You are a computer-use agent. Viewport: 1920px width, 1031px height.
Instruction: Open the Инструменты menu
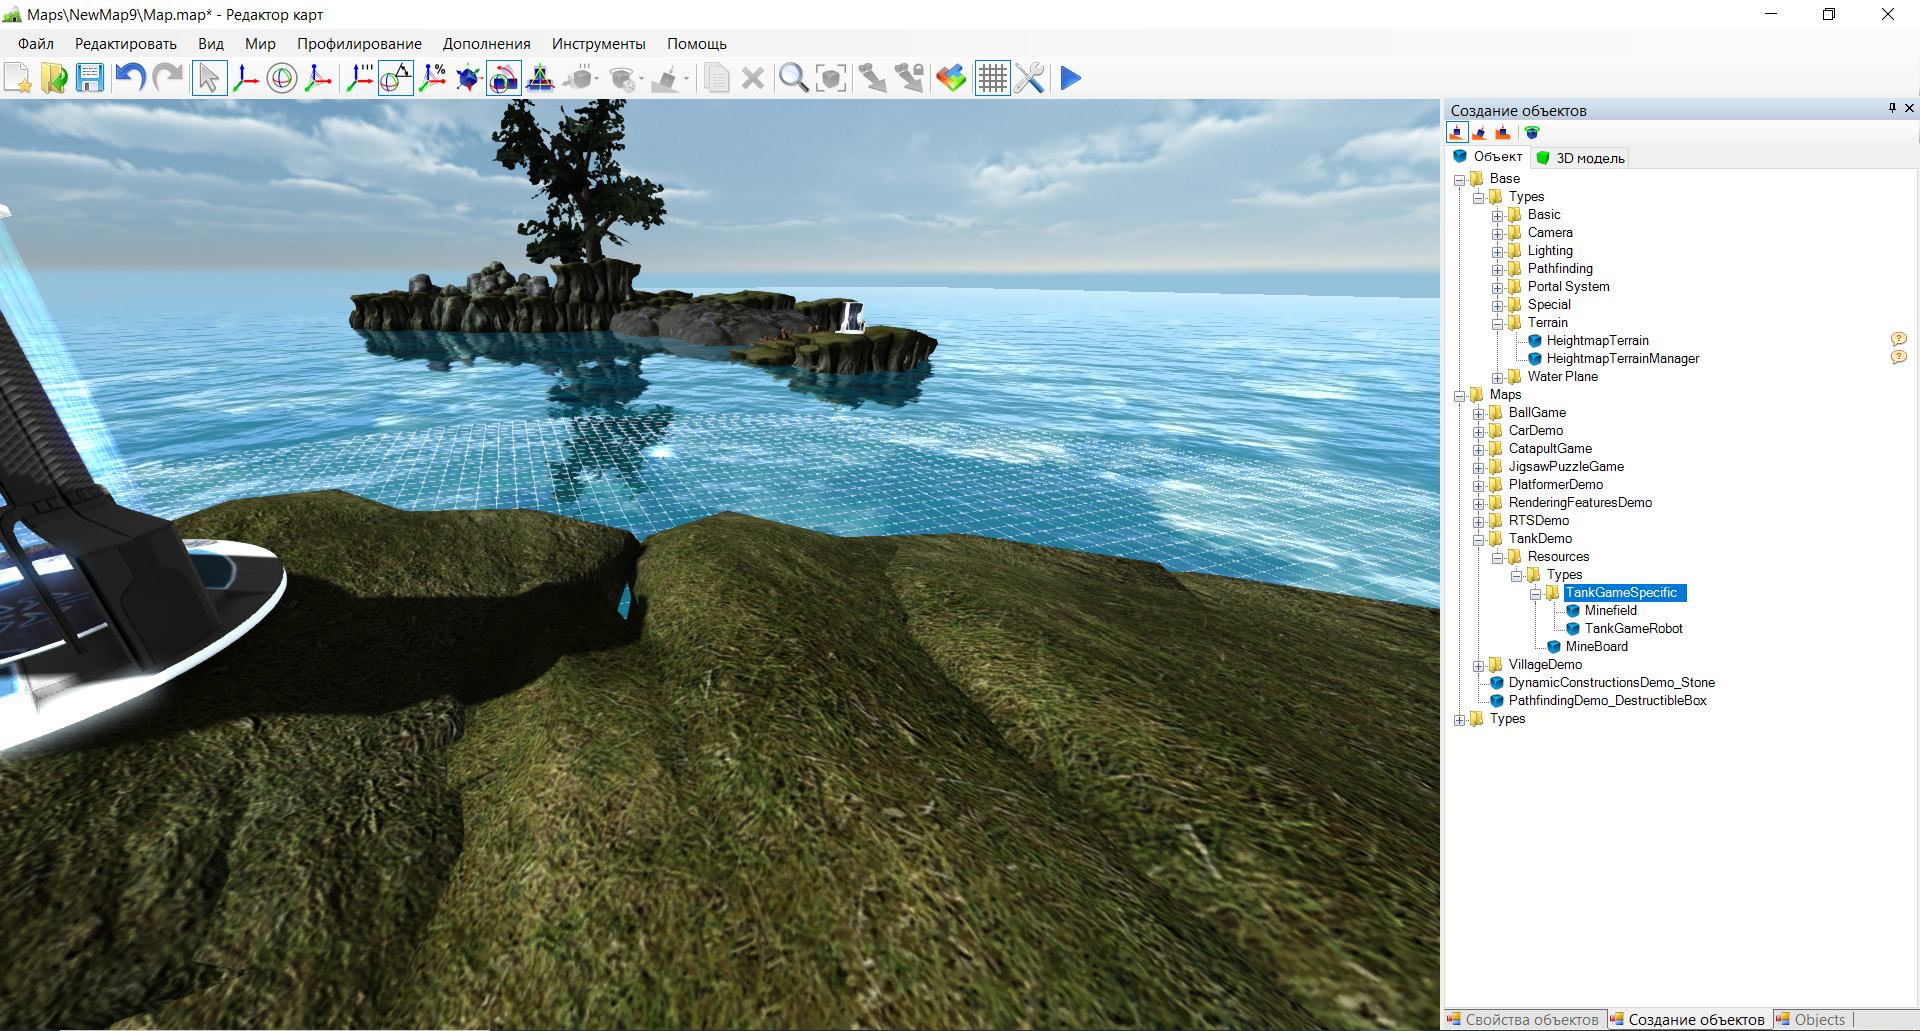click(x=598, y=44)
